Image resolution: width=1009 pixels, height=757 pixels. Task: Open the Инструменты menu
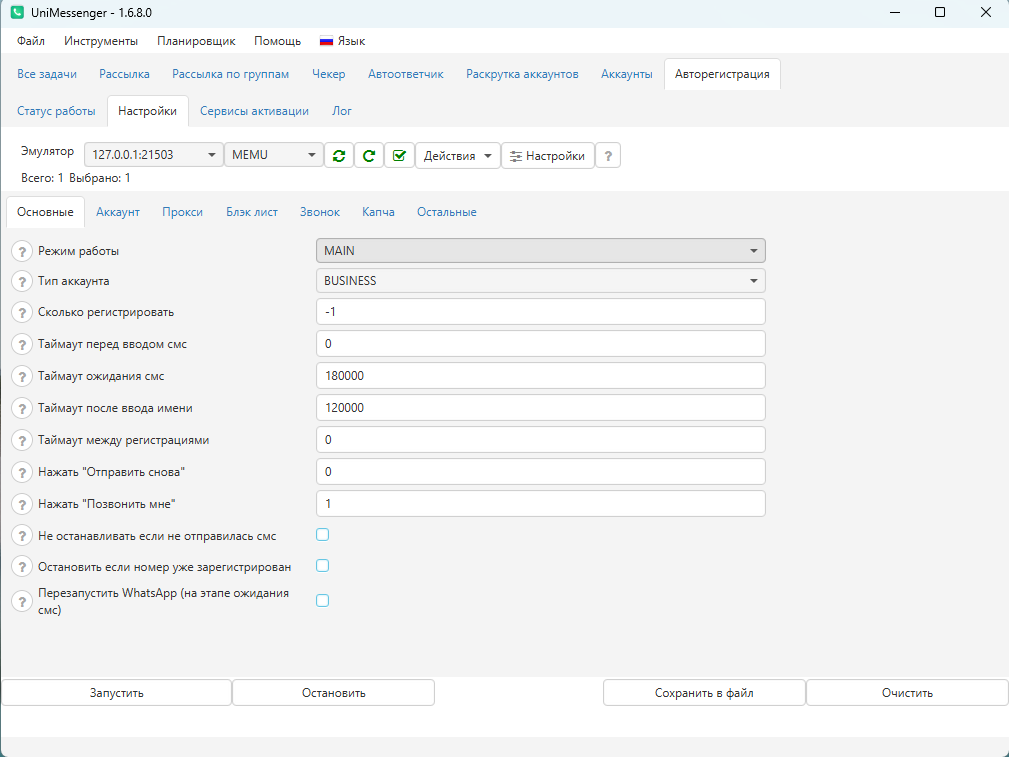pyautogui.click(x=101, y=41)
